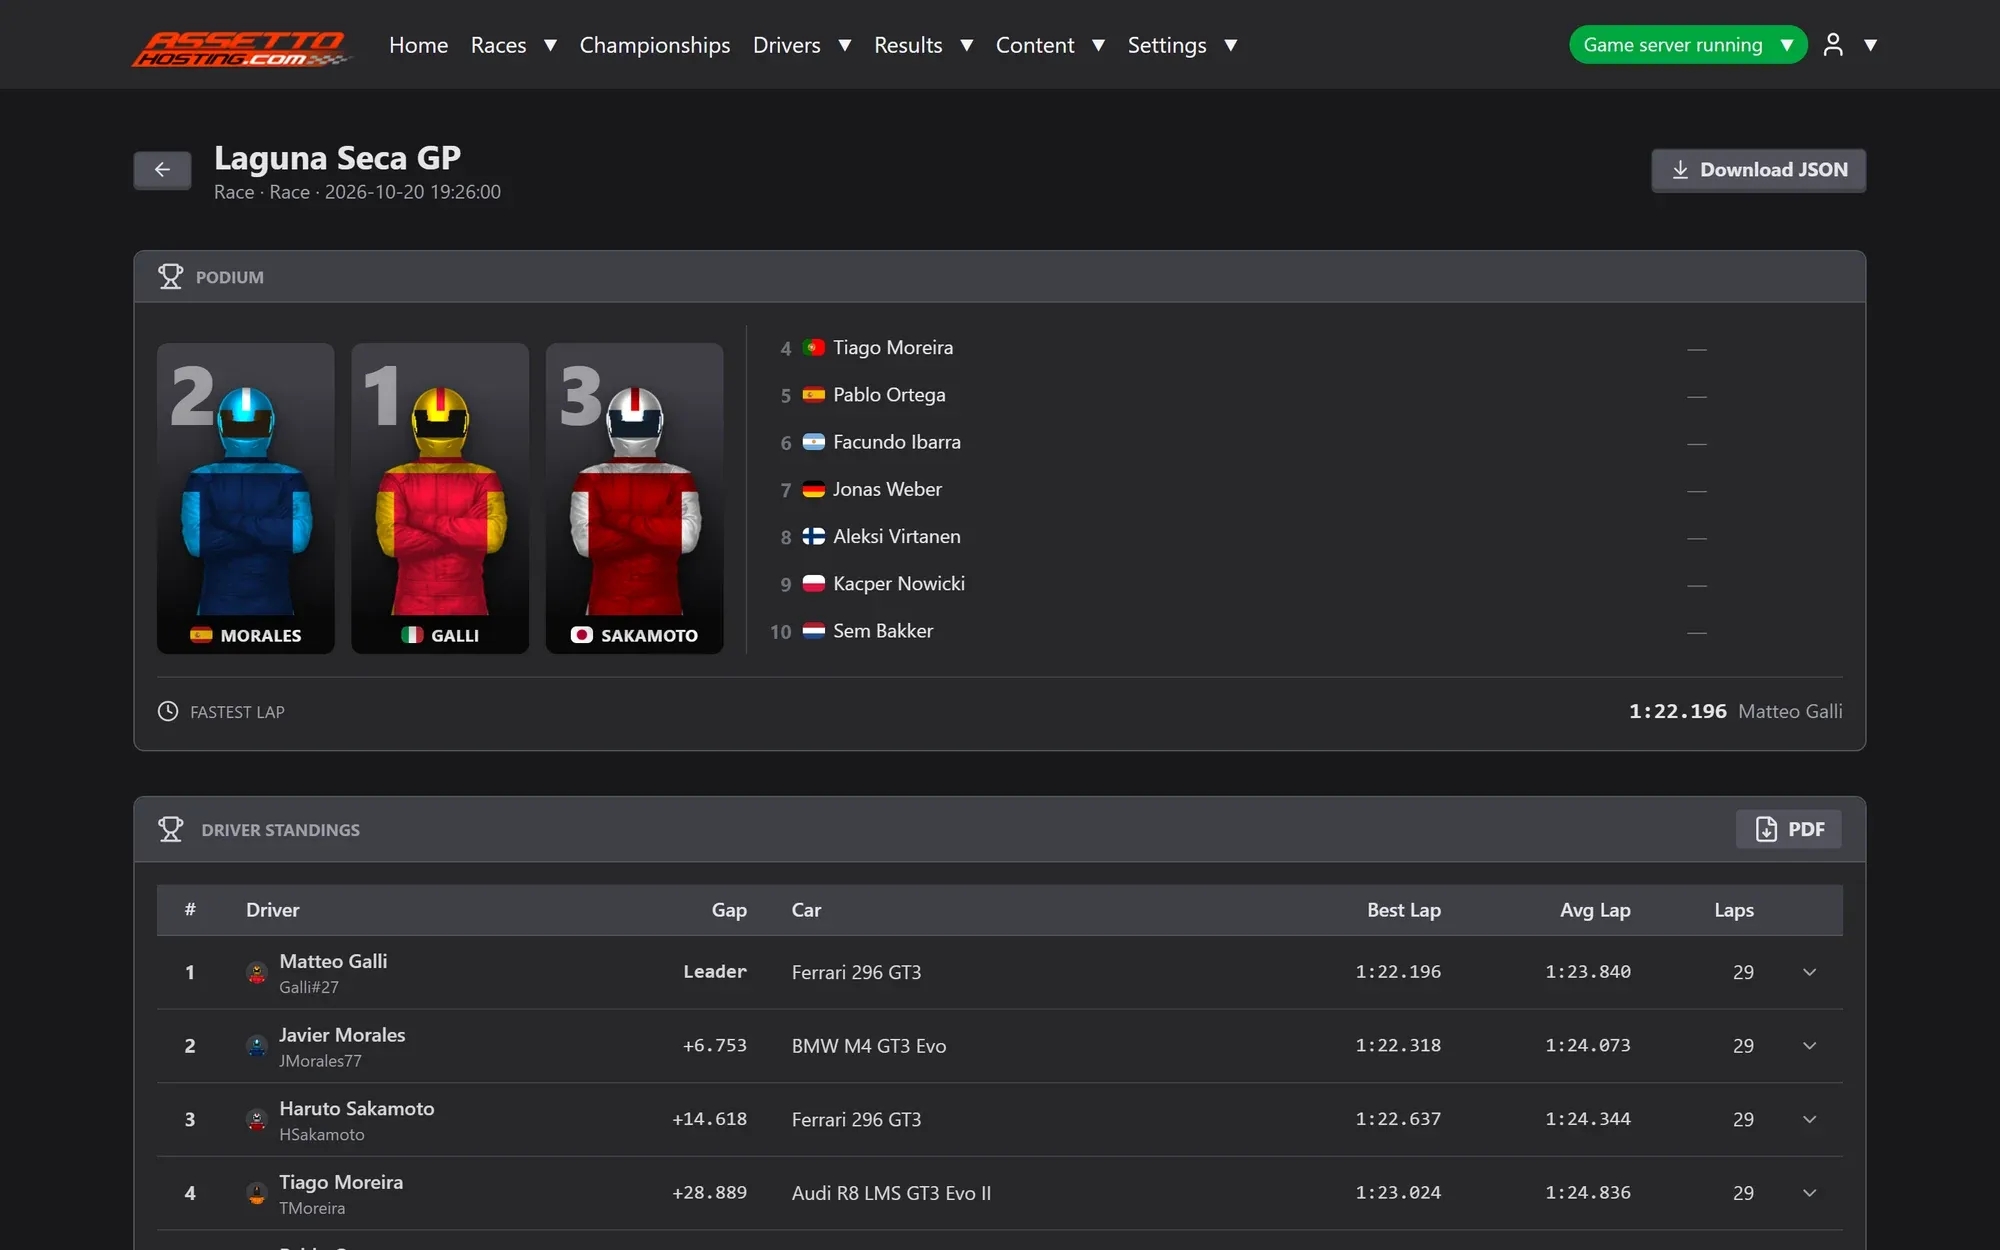The width and height of the screenshot is (2000, 1250).
Task: Expand Tiago Moreira's row details chevron
Action: coord(1809,1193)
